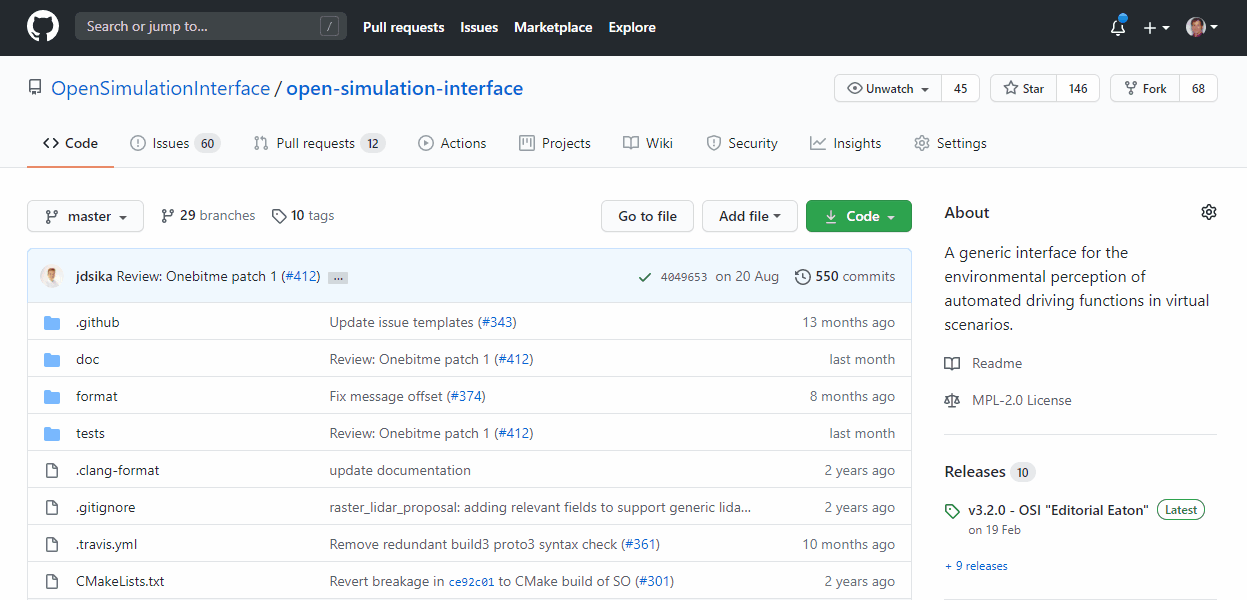The height and width of the screenshot is (600, 1247).
Task: Open the .travis.yml file
Action: (106, 545)
